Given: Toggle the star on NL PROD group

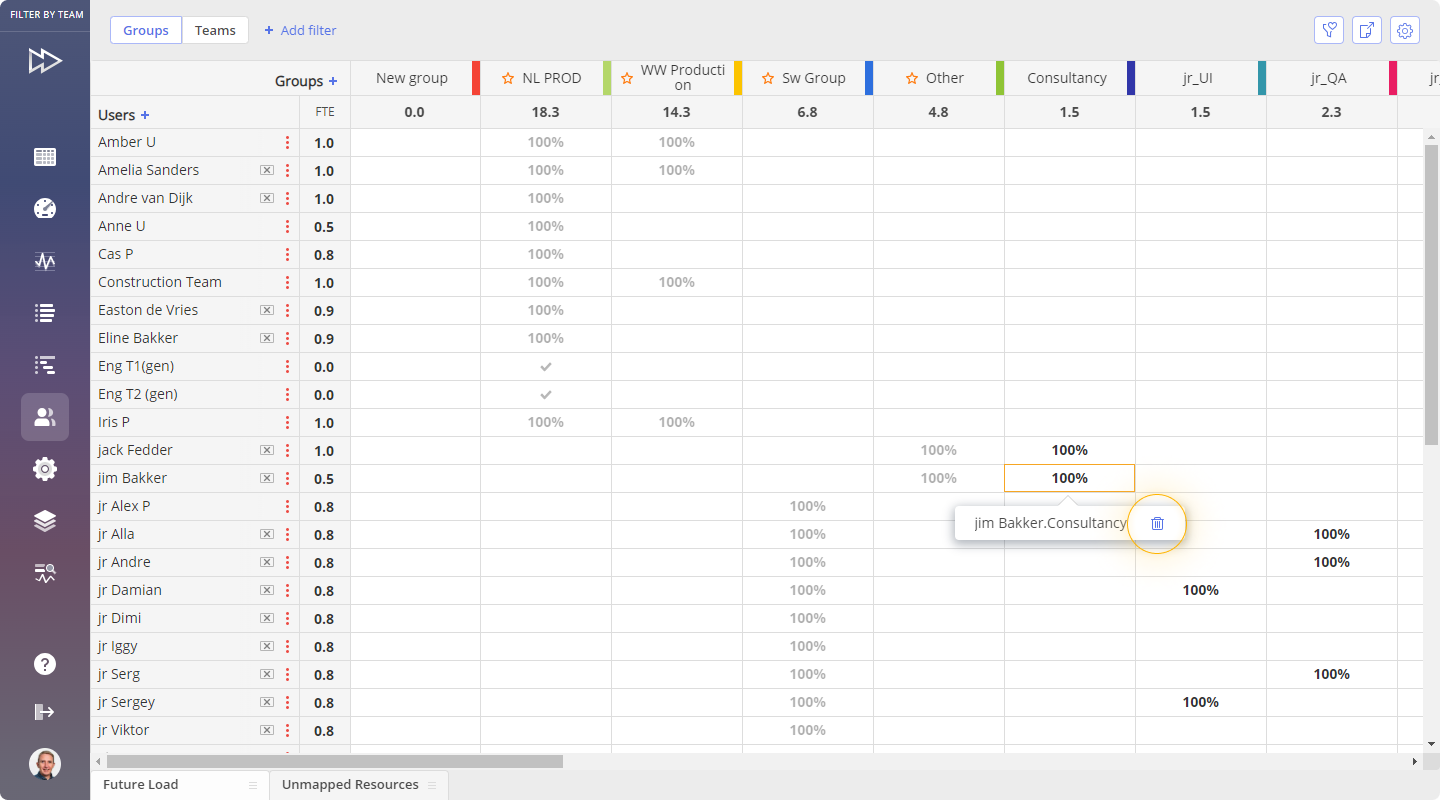Looking at the screenshot, I should (x=508, y=78).
